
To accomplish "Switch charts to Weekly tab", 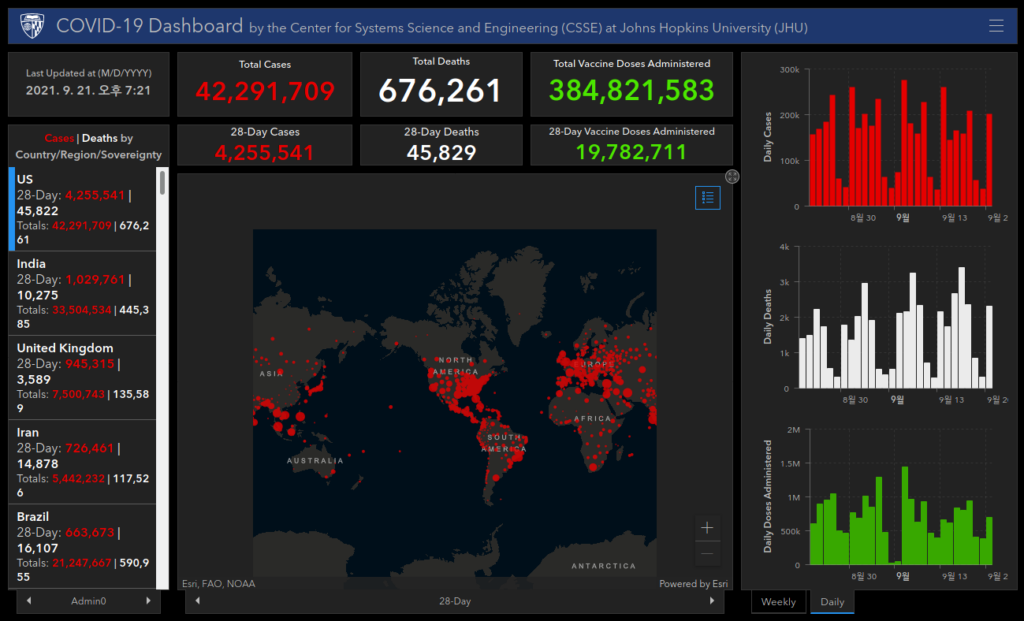I will point(778,602).
